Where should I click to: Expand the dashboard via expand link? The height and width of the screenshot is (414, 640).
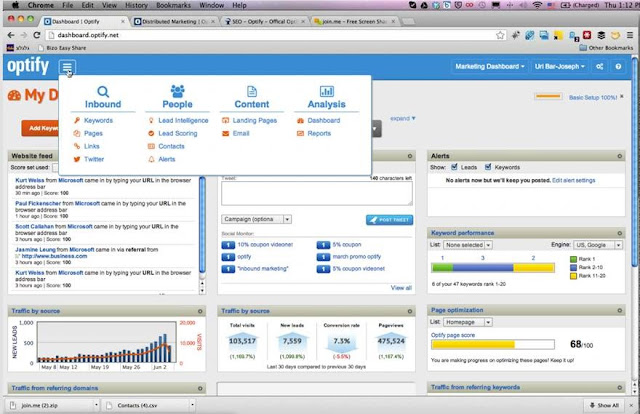[x=402, y=118]
